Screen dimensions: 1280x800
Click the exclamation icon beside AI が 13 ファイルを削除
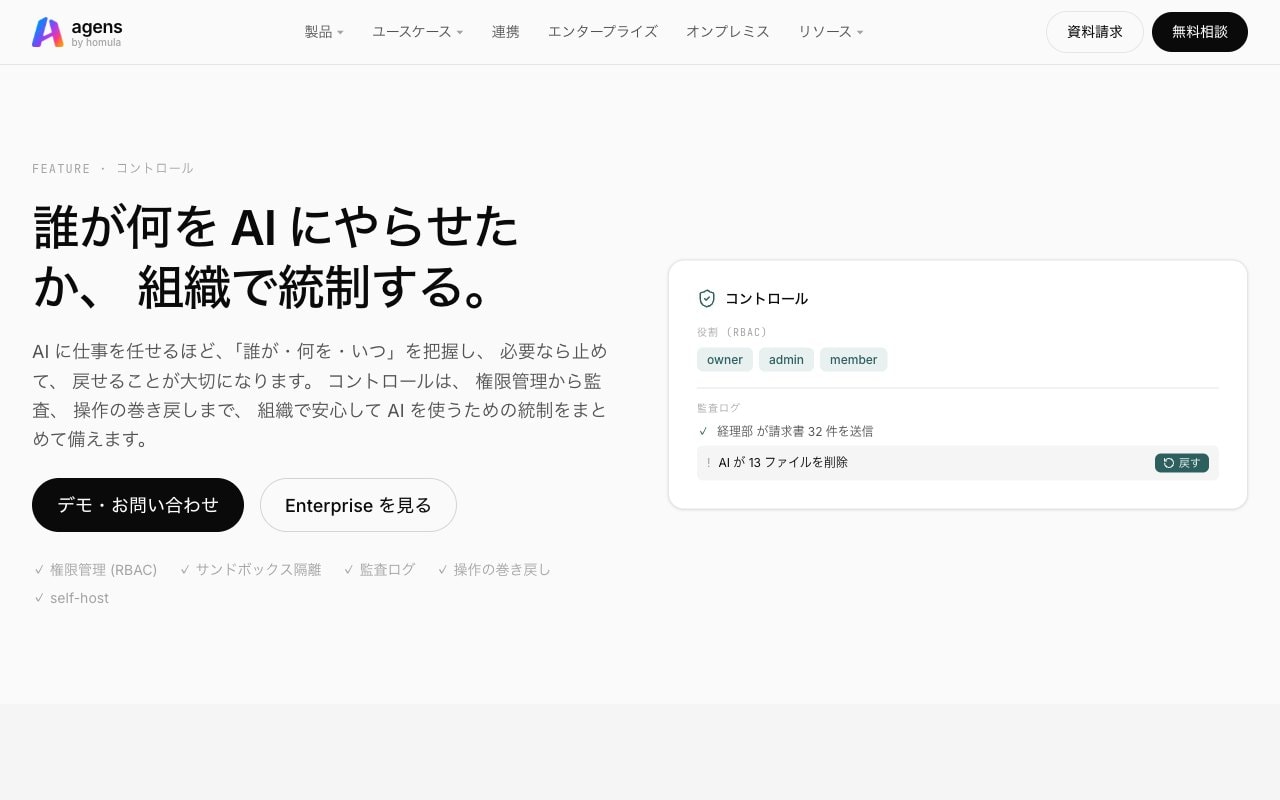coord(708,463)
